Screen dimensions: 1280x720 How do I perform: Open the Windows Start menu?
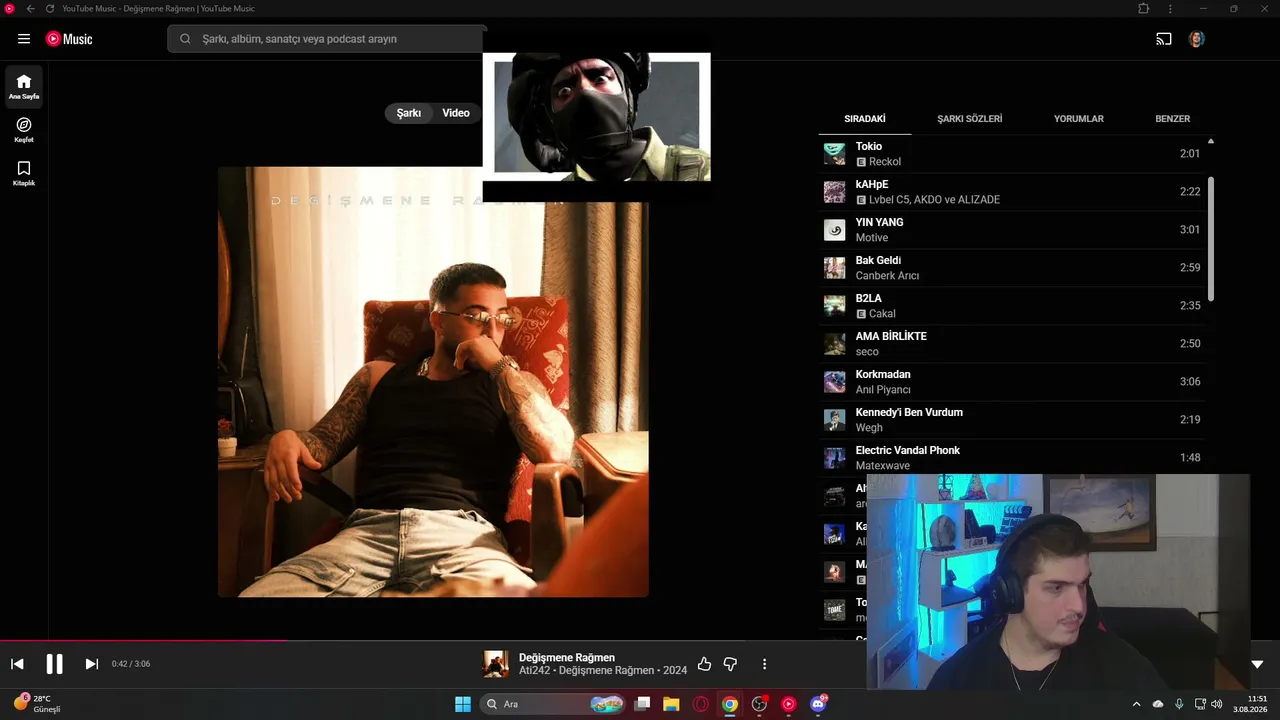[x=463, y=704]
